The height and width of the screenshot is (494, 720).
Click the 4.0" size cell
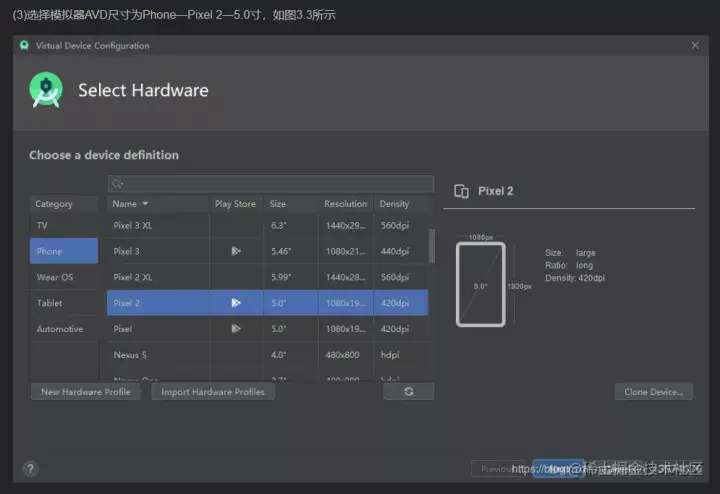tap(279, 355)
